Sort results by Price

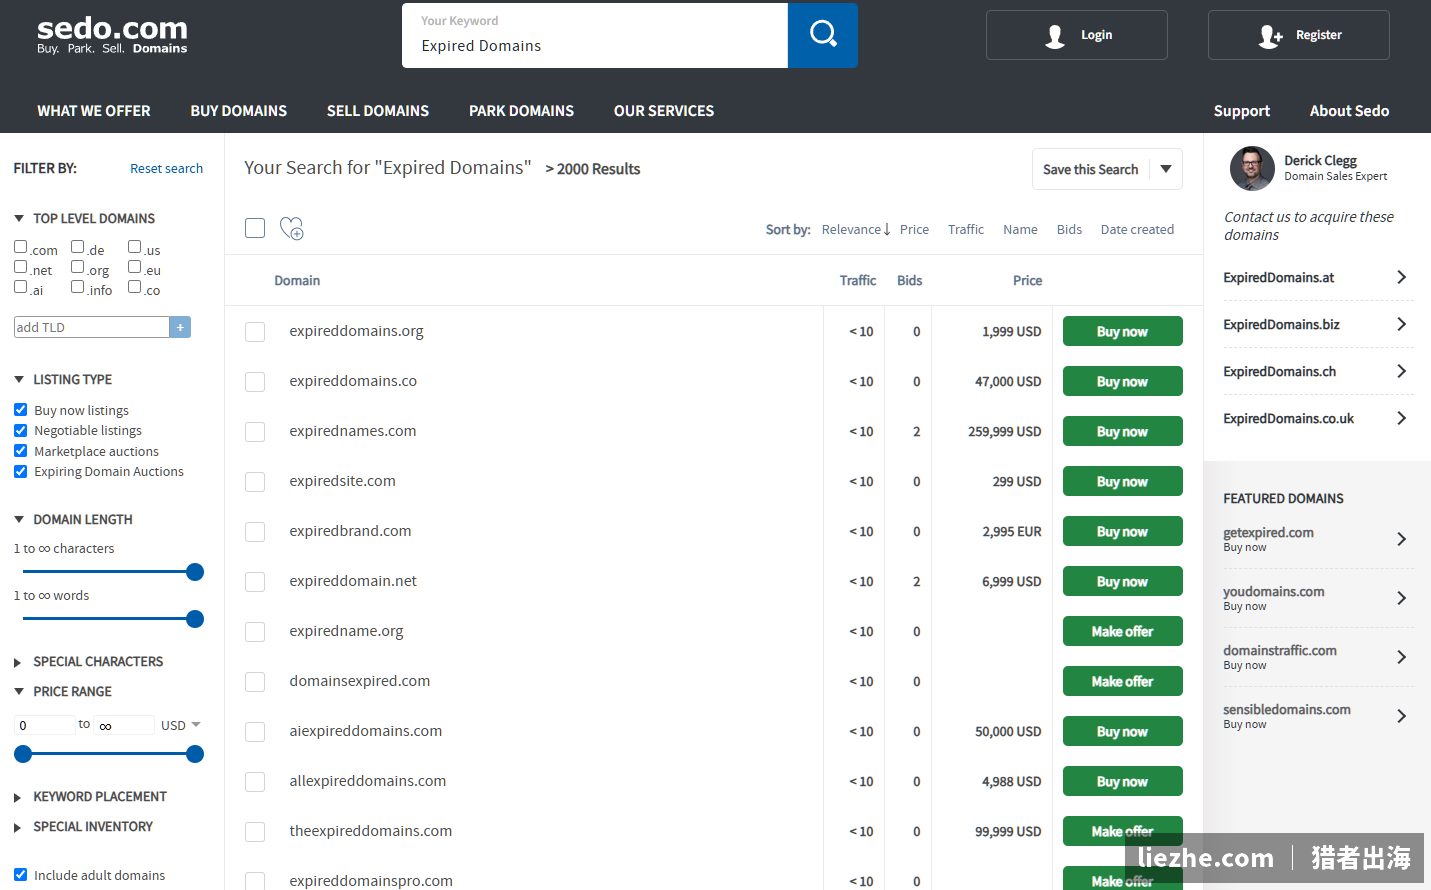(x=914, y=229)
